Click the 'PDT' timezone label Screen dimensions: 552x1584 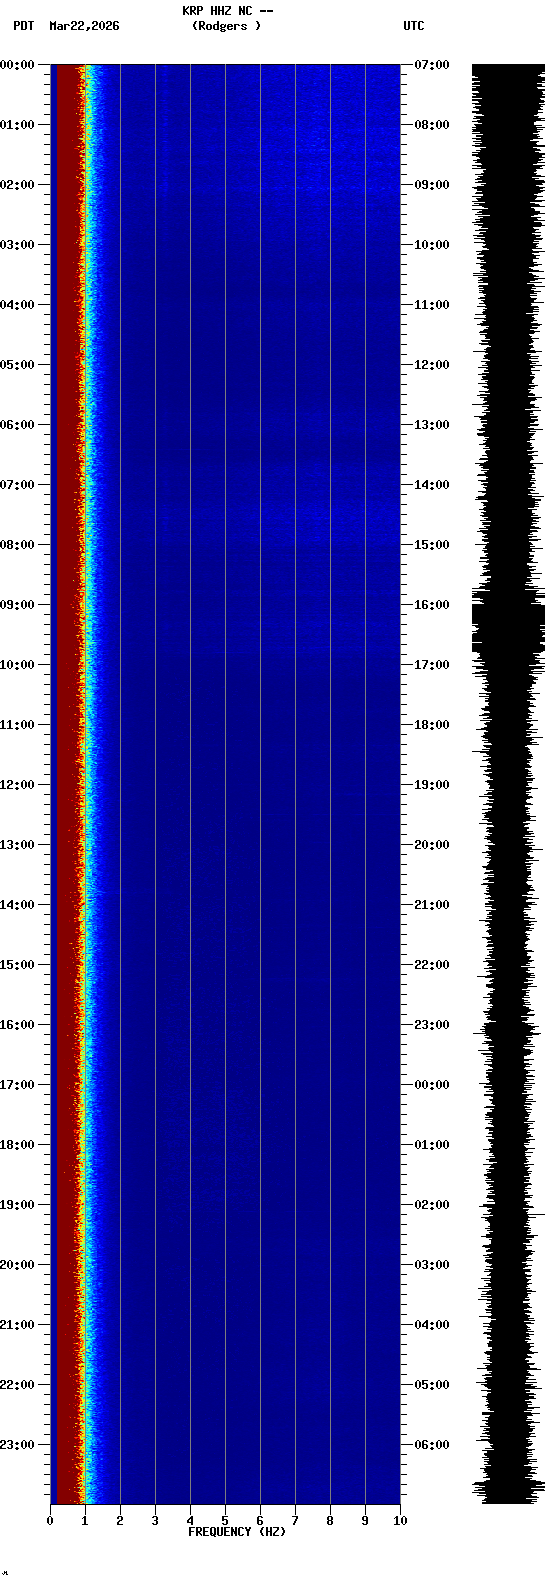[23, 26]
